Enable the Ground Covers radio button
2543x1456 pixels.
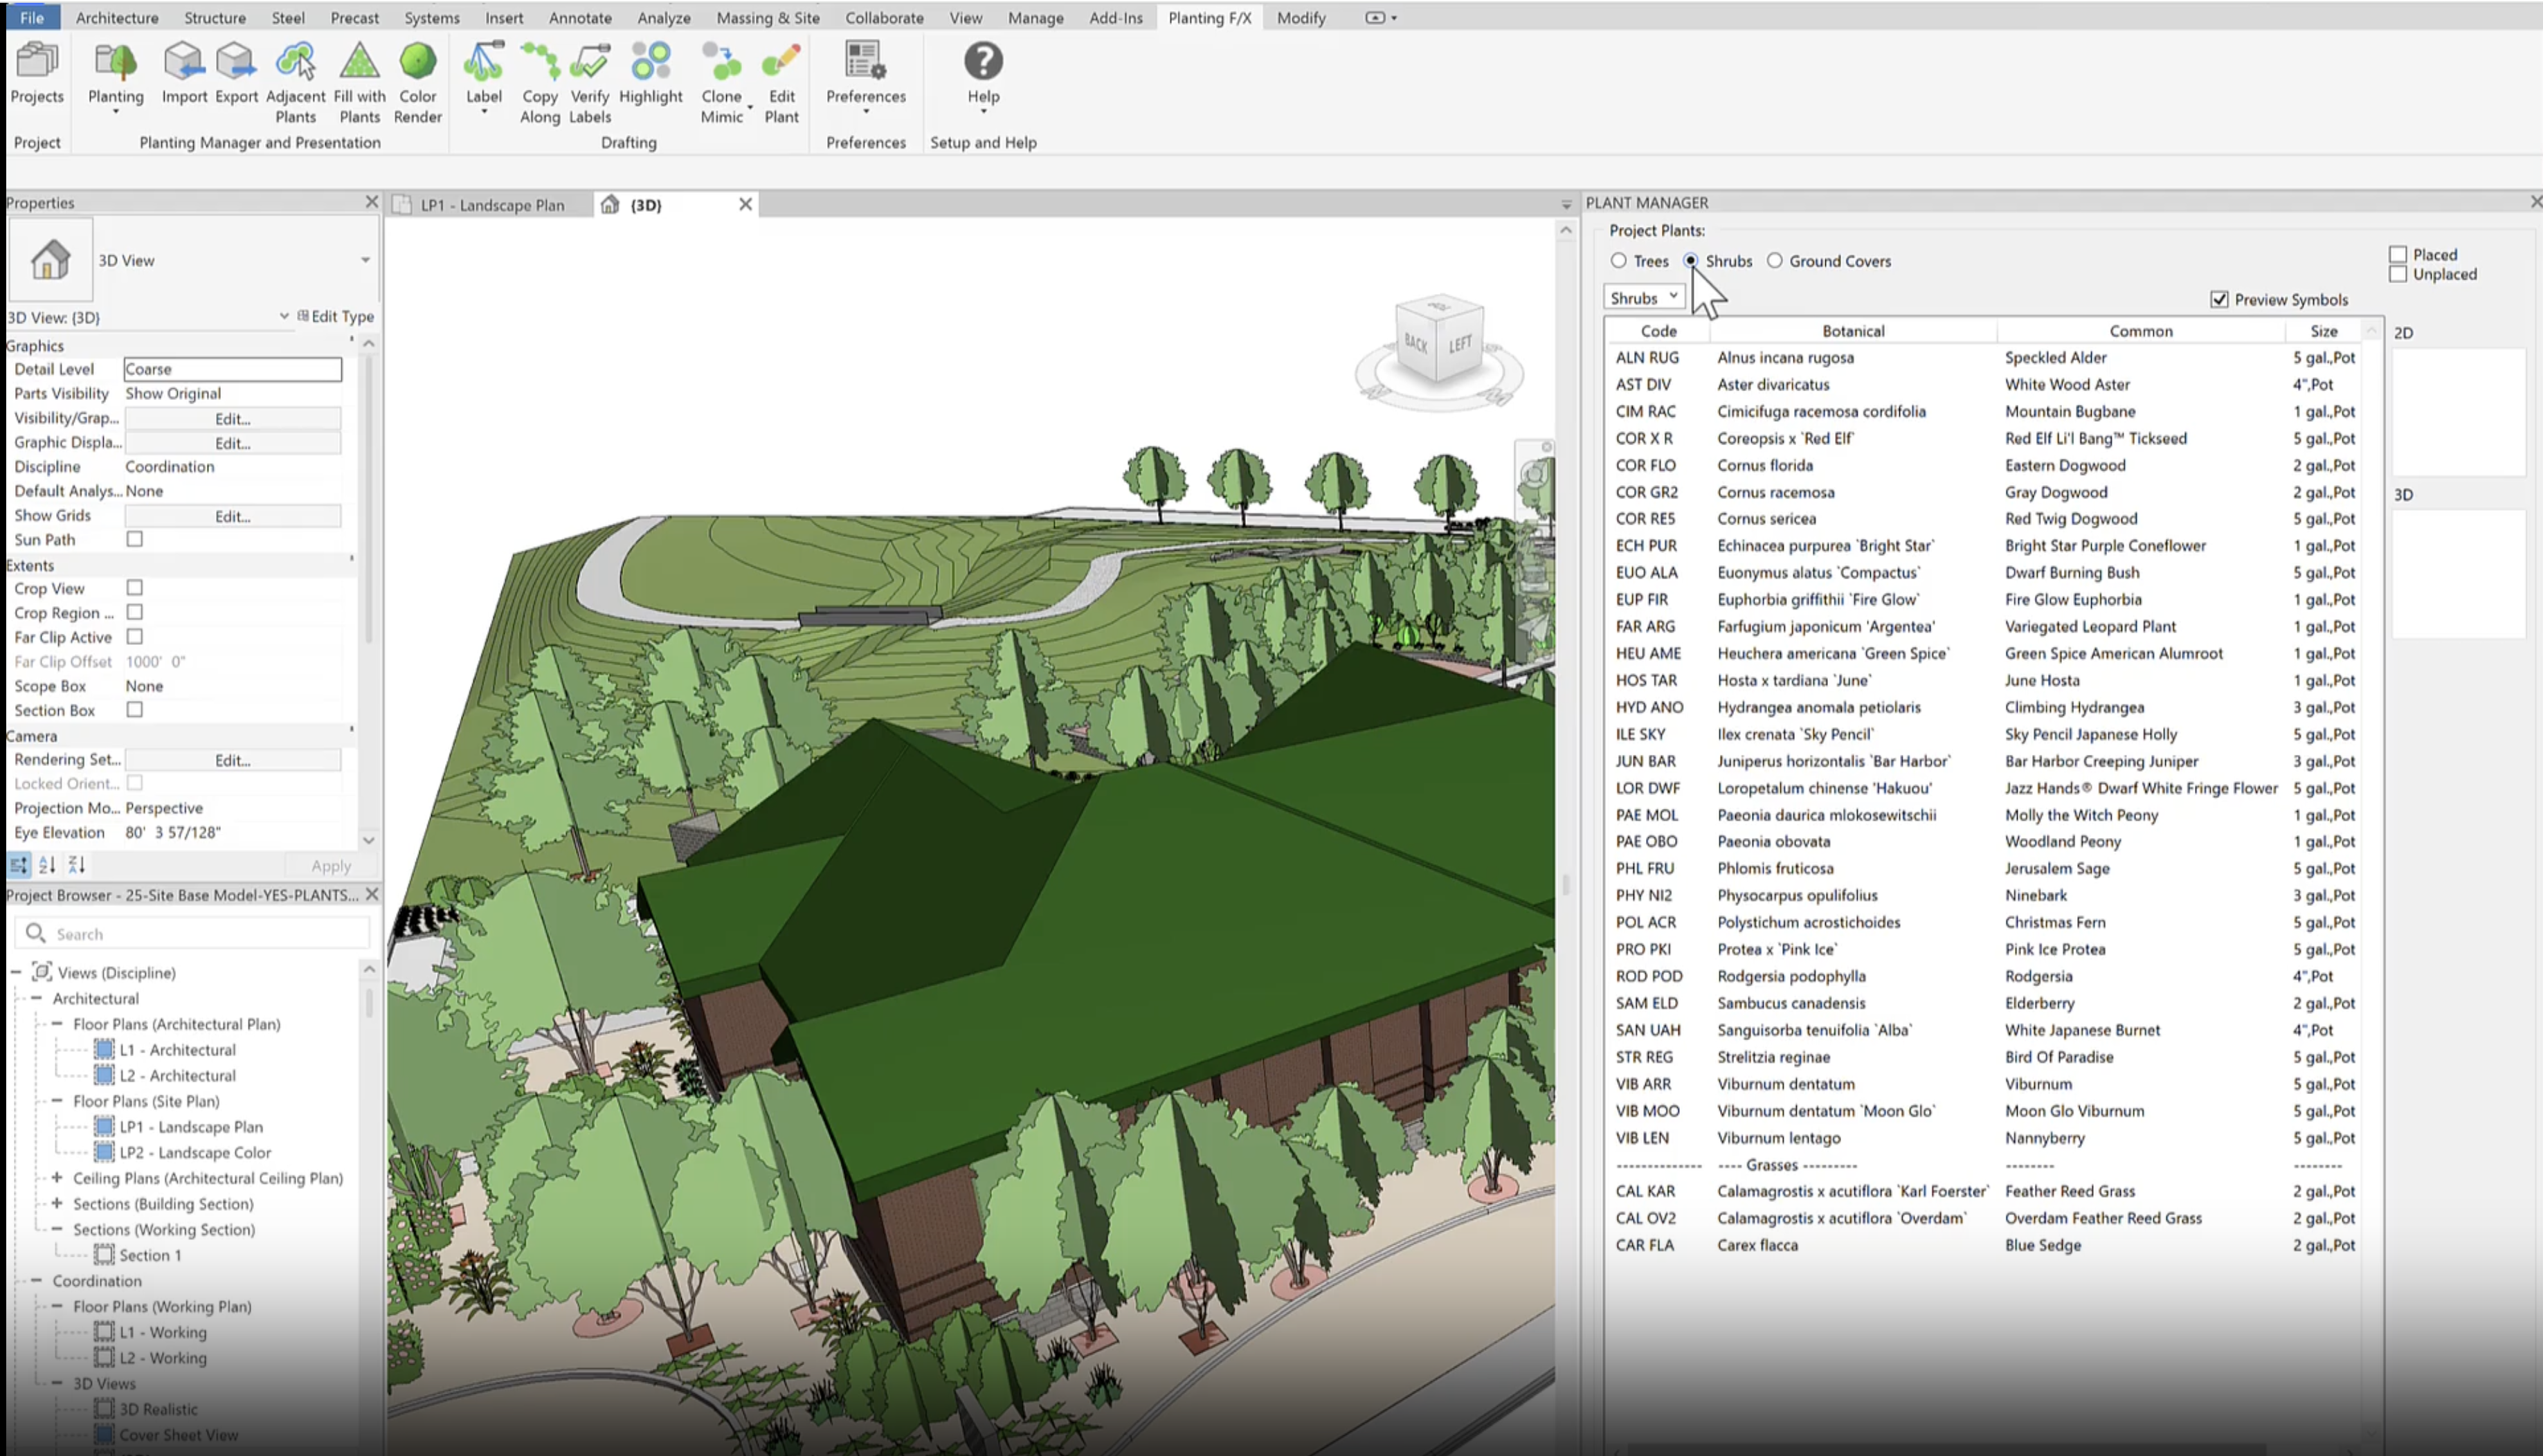(1775, 260)
